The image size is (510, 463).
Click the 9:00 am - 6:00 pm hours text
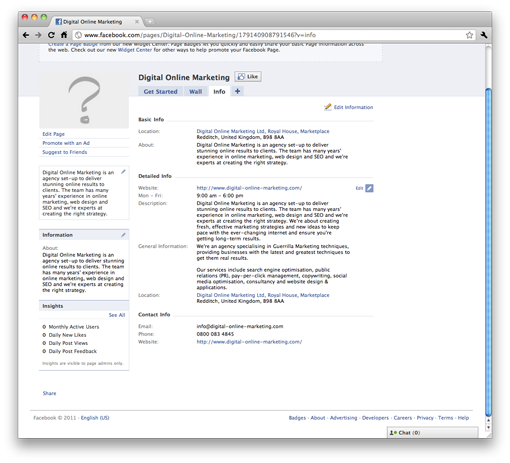coord(220,196)
